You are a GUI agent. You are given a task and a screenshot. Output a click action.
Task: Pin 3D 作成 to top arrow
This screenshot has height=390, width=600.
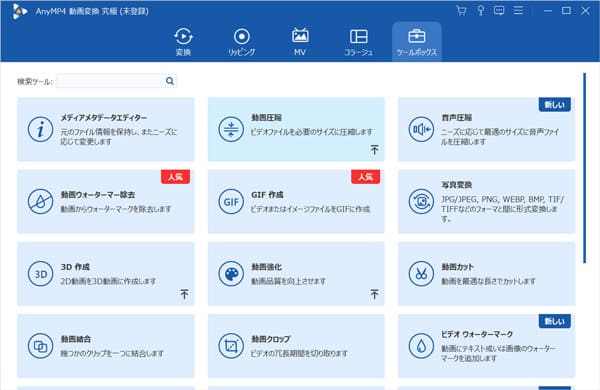click(184, 294)
